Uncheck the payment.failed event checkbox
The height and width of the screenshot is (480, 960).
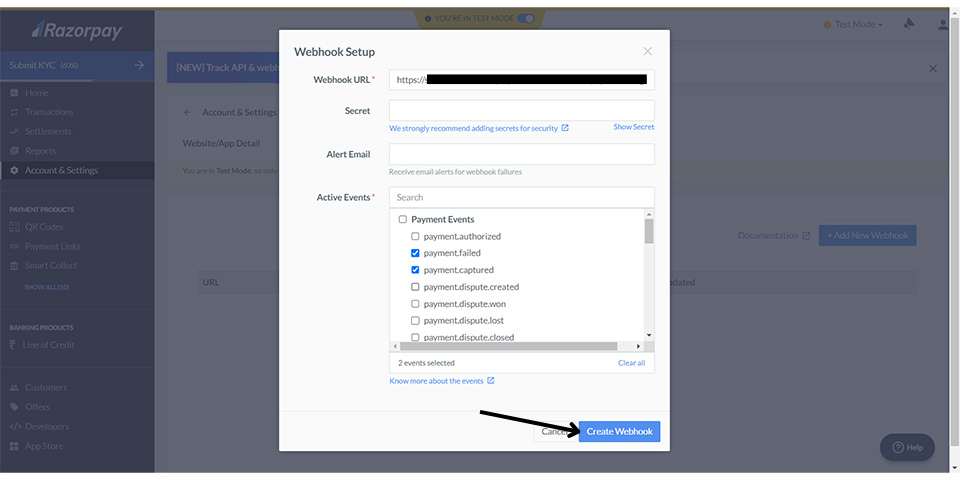click(x=415, y=254)
